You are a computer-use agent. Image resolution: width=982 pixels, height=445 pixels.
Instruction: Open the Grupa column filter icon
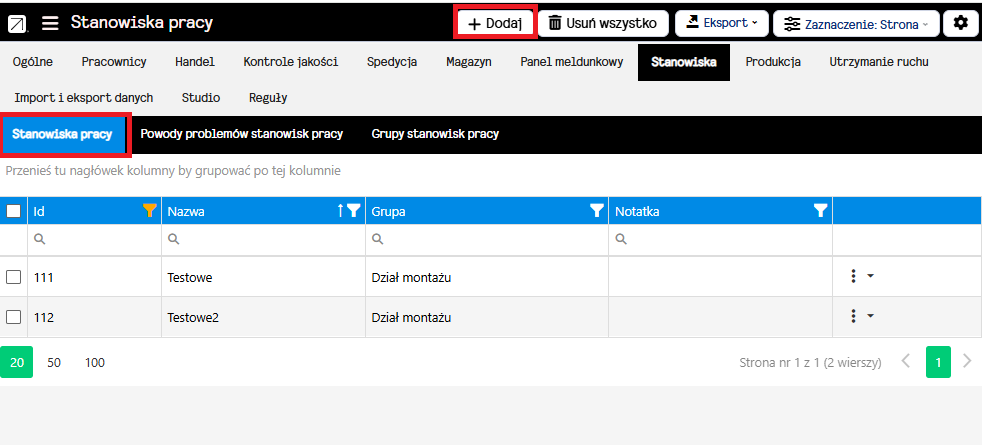click(597, 211)
